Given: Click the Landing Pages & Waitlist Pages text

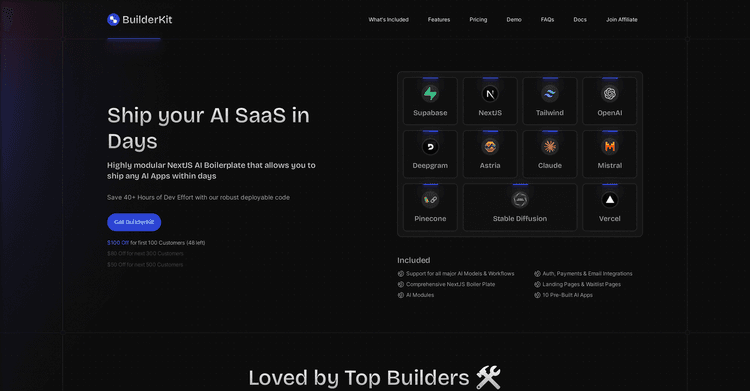Looking at the screenshot, I should (582, 284).
